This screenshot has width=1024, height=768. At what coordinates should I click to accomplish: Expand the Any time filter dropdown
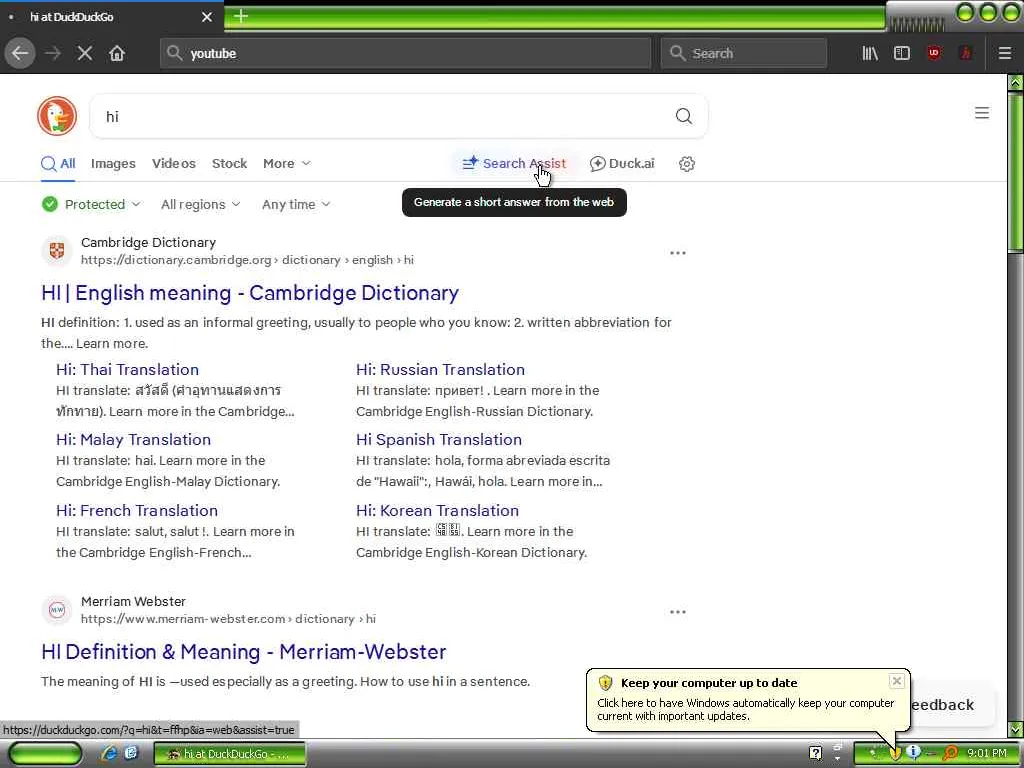296,204
